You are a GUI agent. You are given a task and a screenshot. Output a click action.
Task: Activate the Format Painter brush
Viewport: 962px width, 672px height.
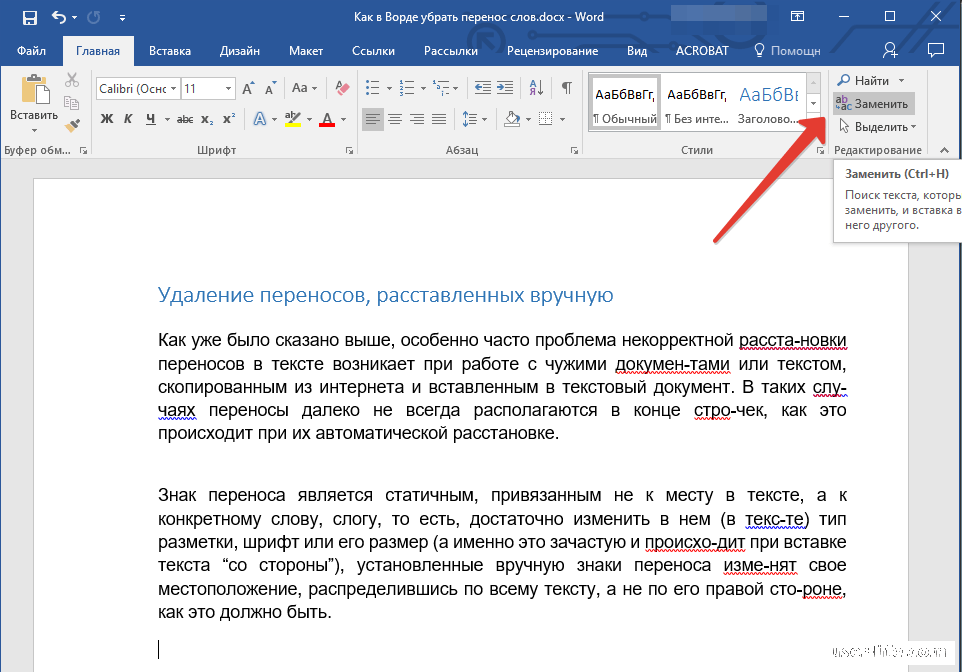[72, 125]
